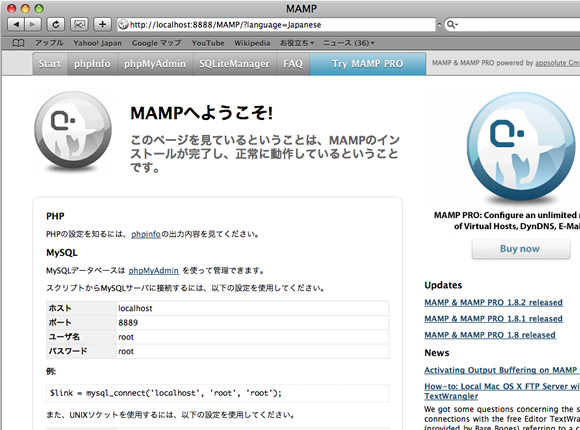The height and width of the screenshot is (430, 580).
Task: Click the globe icon in the address bar
Action: (x=123, y=25)
